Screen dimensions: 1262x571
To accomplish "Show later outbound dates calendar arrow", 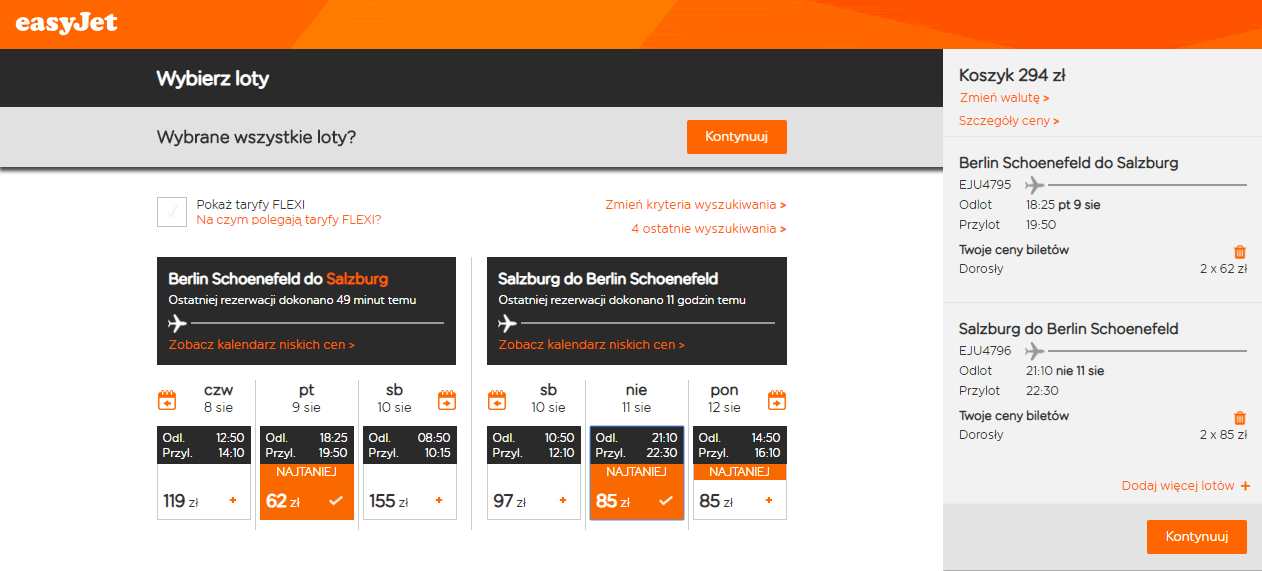I will tap(447, 400).
